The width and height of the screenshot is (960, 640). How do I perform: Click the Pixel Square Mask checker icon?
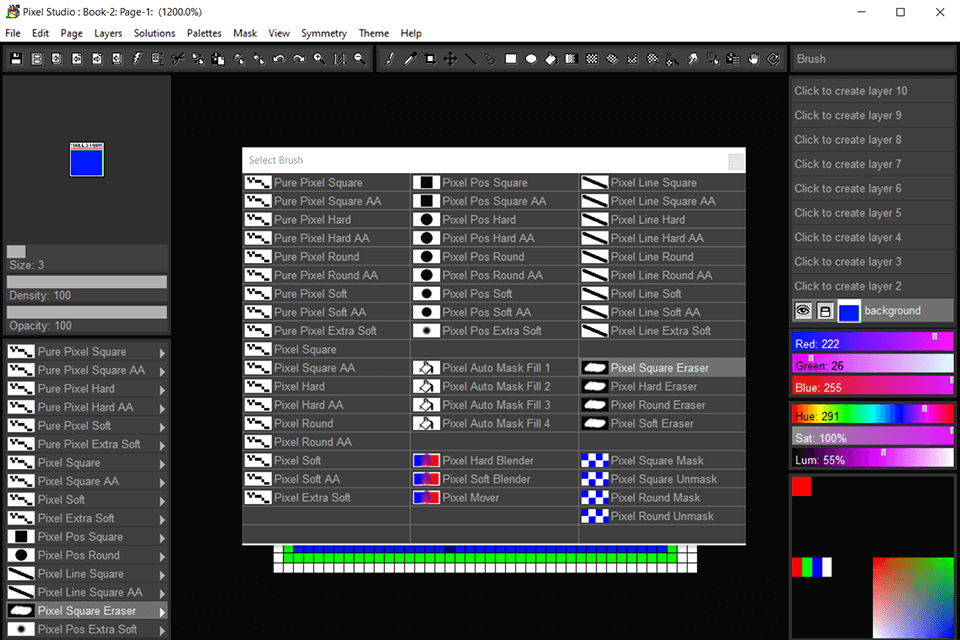pos(594,461)
